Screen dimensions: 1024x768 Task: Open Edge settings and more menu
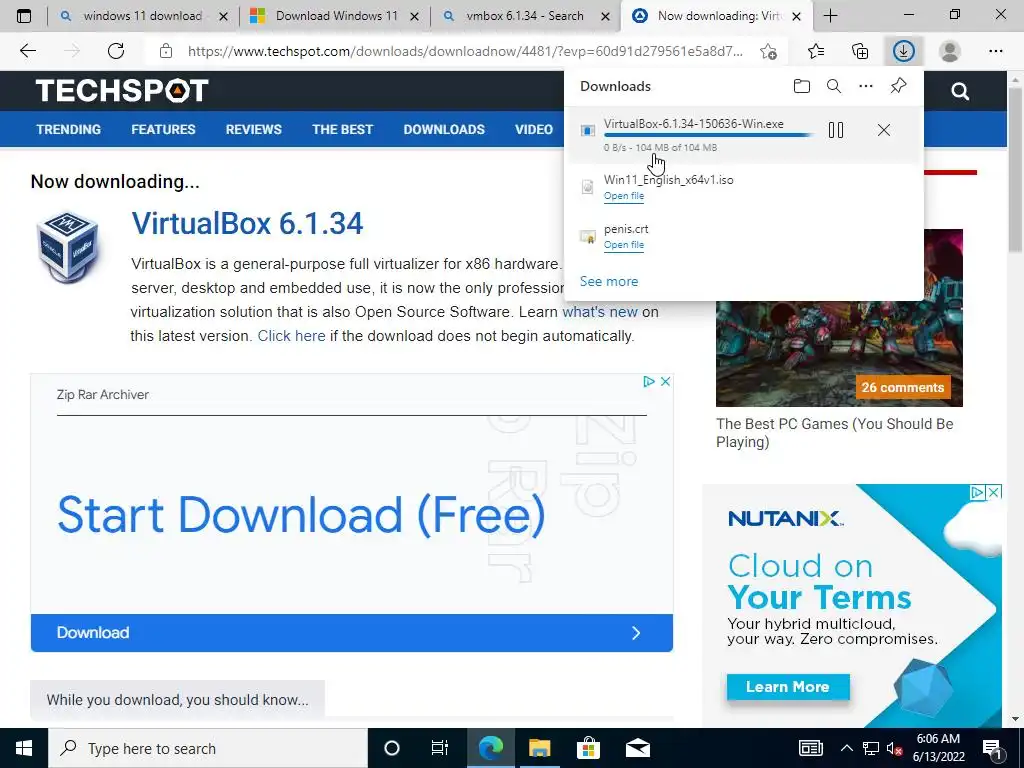pyautogui.click(x=995, y=51)
